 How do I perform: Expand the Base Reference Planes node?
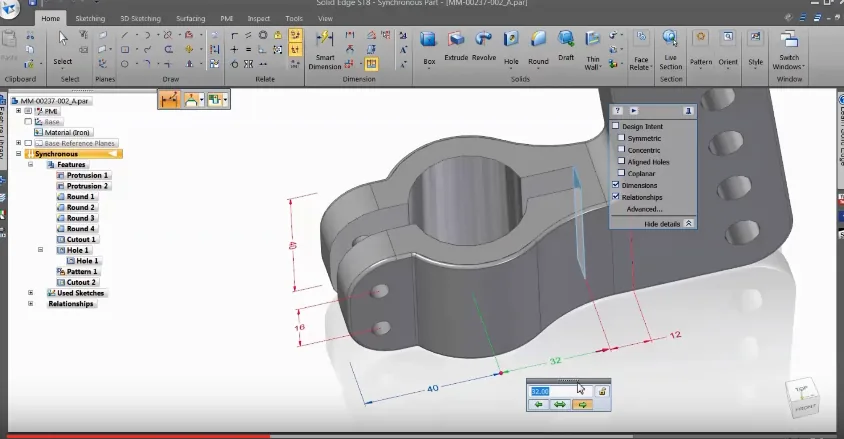click(x=18, y=143)
